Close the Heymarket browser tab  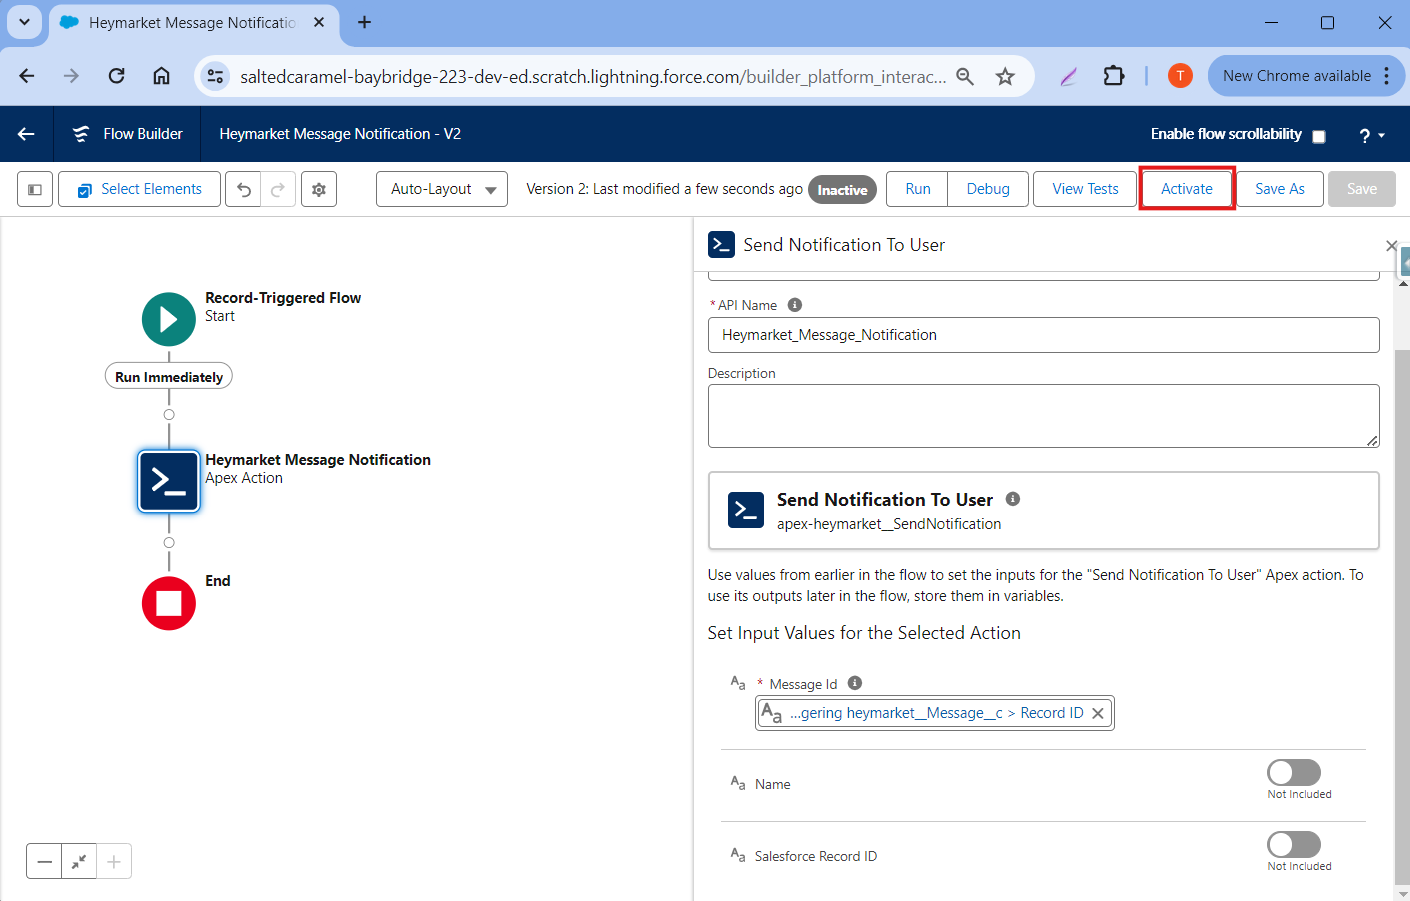click(x=319, y=22)
